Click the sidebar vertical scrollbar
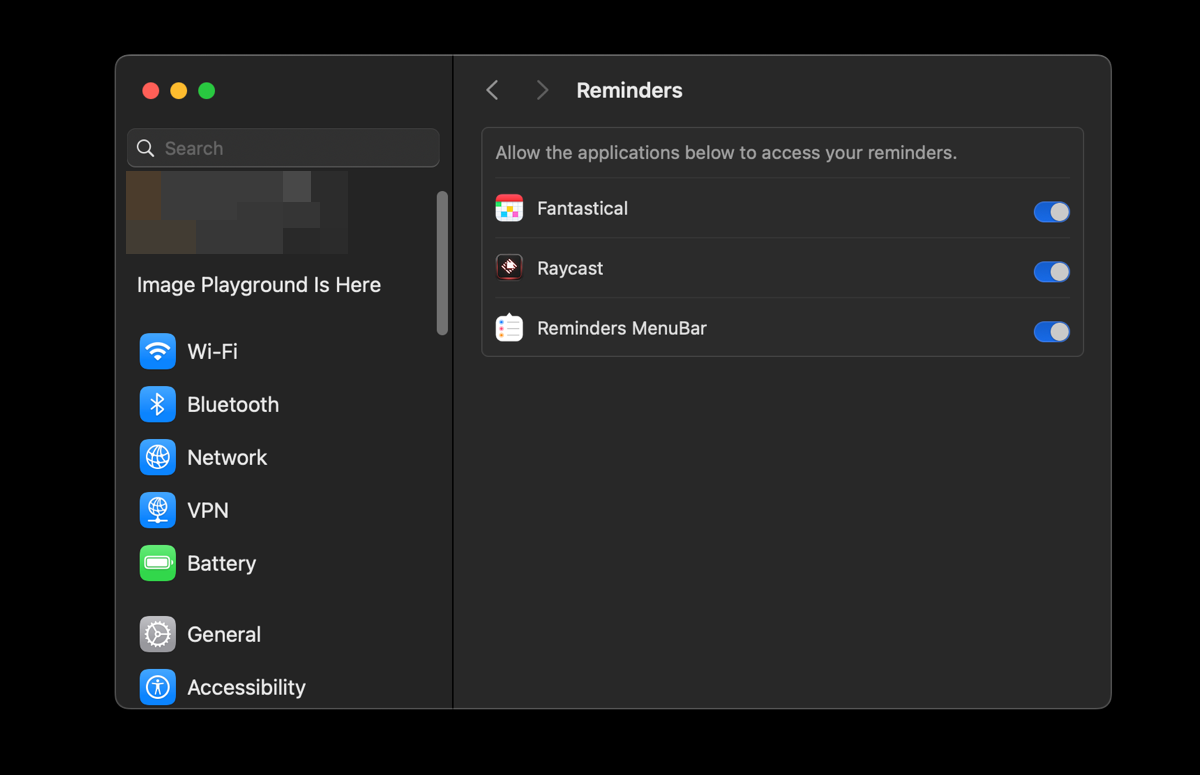Viewport: 1200px width, 775px height. click(442, 263)
